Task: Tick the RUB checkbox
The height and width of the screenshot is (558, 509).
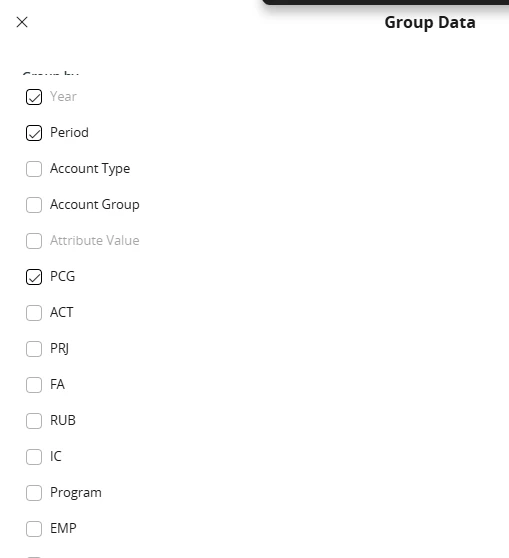Action: click(x=34, y=421)
